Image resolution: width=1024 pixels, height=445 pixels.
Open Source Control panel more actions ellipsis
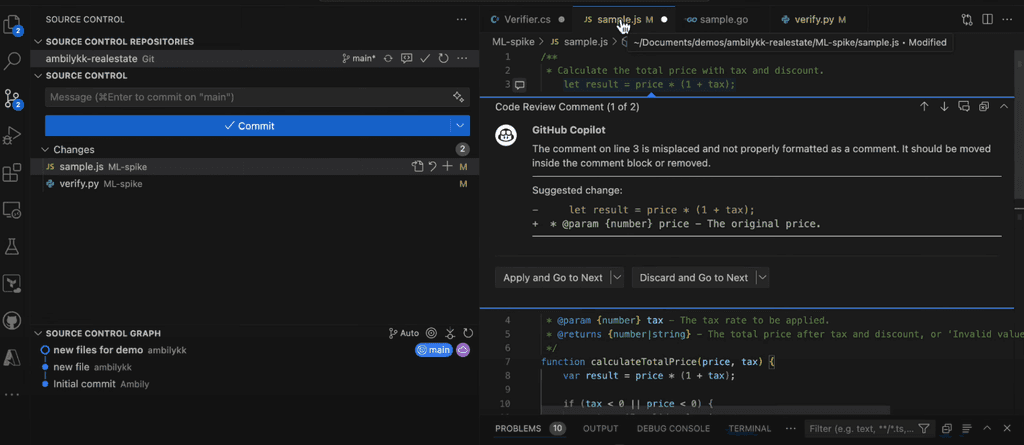(x=462, y=20)
